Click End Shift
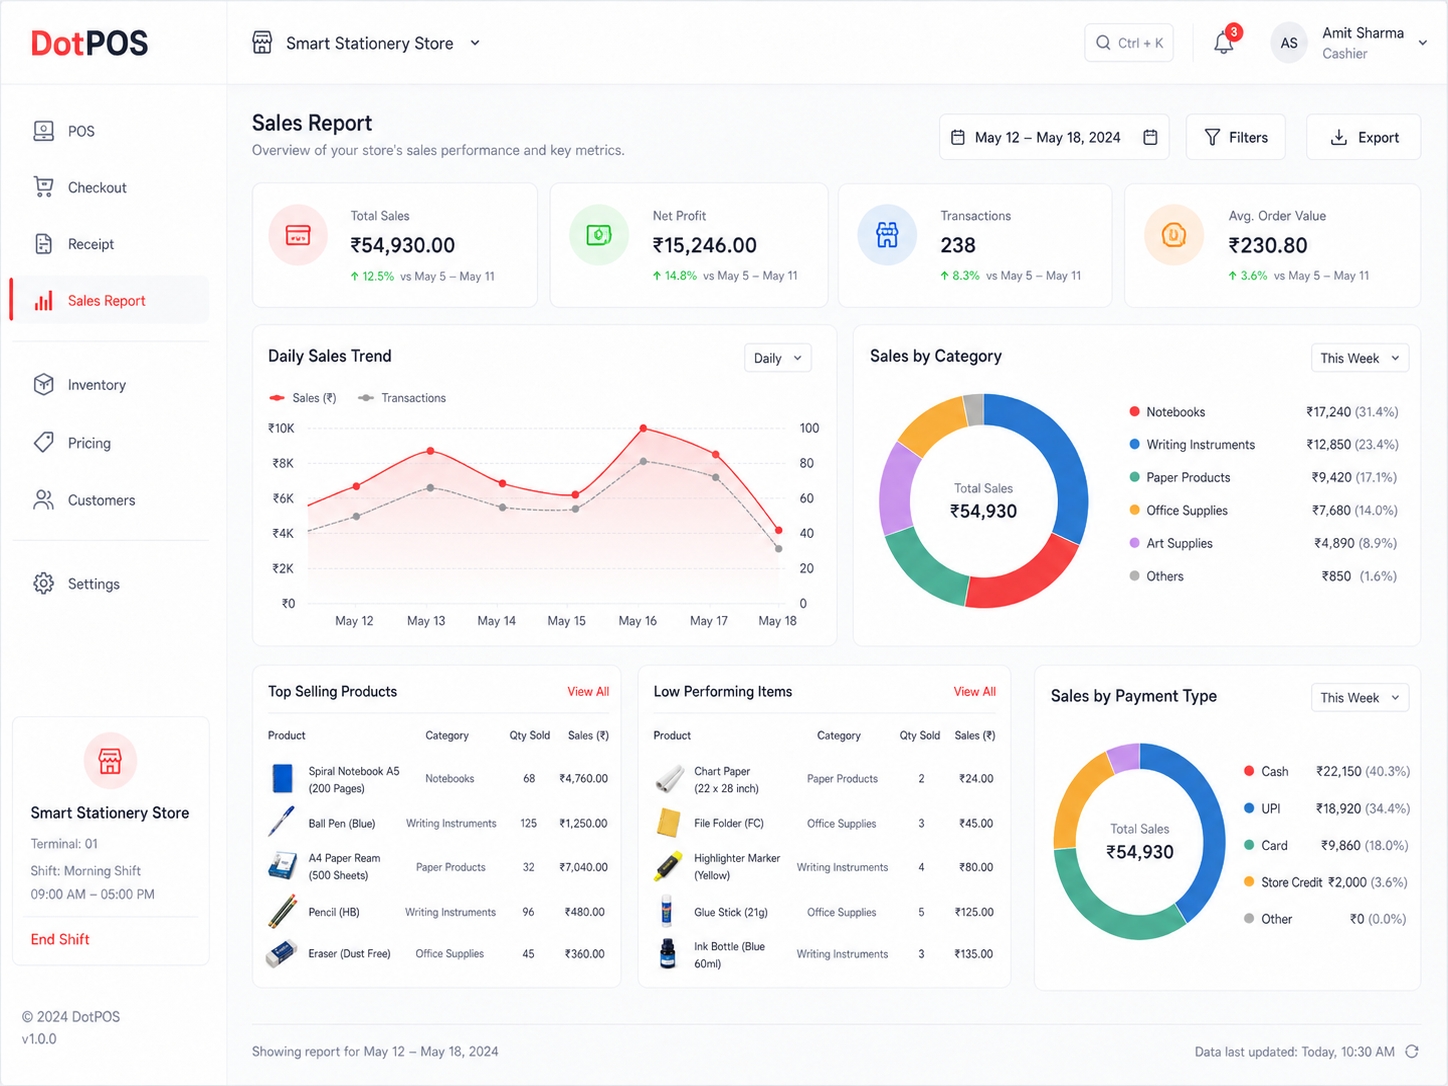1448x1086 pixels. [x=60, y=939]
